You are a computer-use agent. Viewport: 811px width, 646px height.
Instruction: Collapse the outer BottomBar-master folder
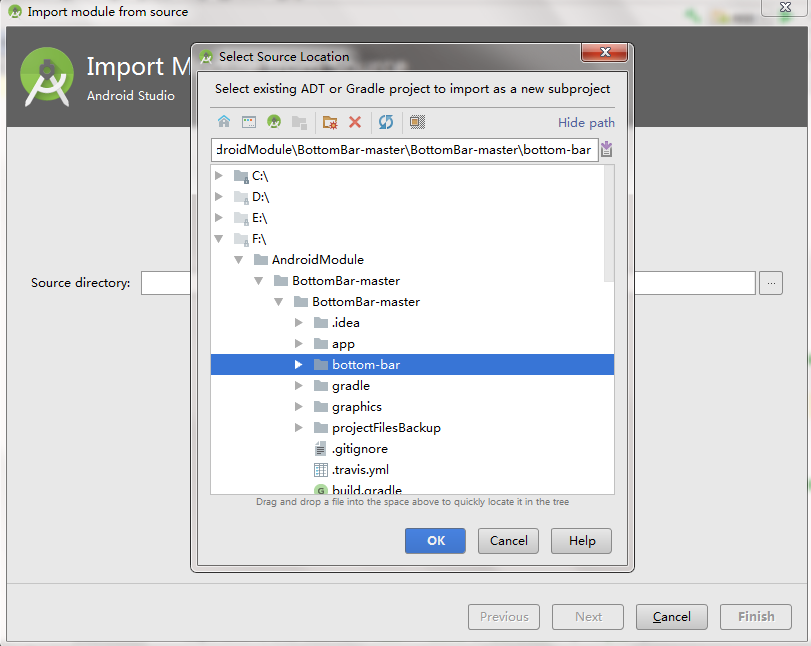259,281
